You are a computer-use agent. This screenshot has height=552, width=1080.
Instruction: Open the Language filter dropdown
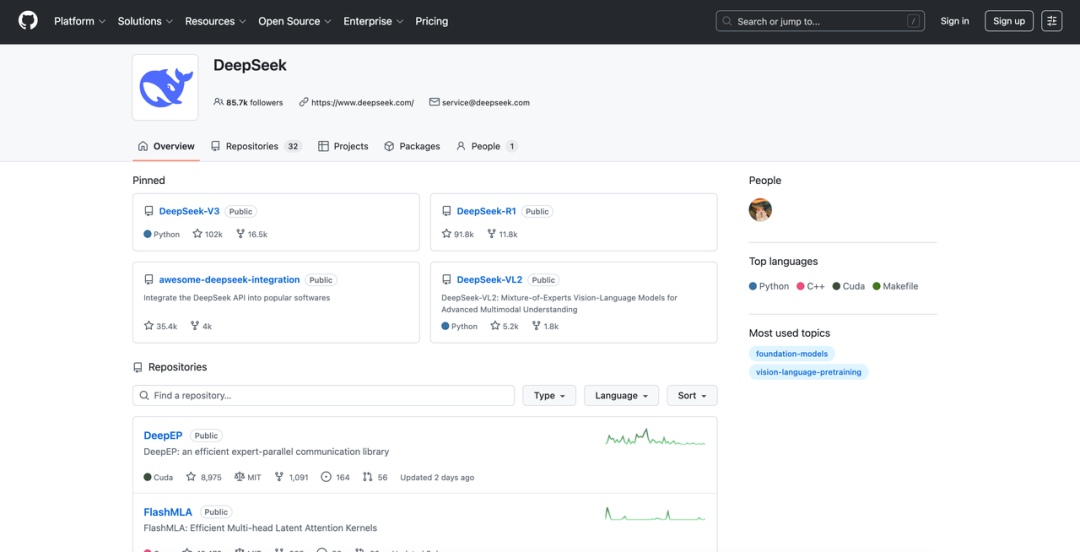click(621, 396)
